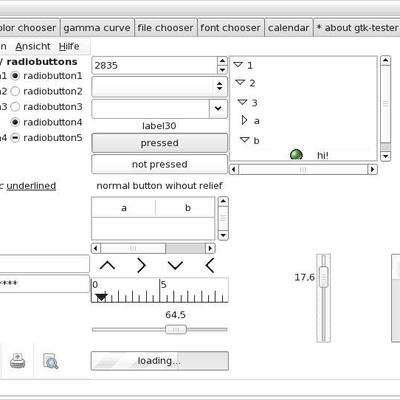Click the ruler widget
This screenshot has height=400, width=400.
coord(160,290)
